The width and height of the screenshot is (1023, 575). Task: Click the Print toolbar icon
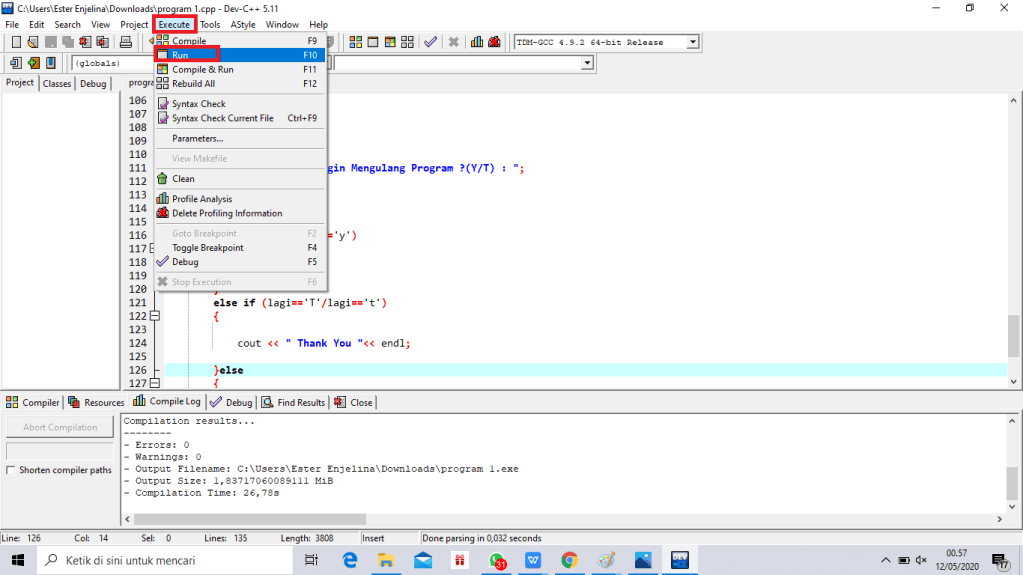coord(126,42)
